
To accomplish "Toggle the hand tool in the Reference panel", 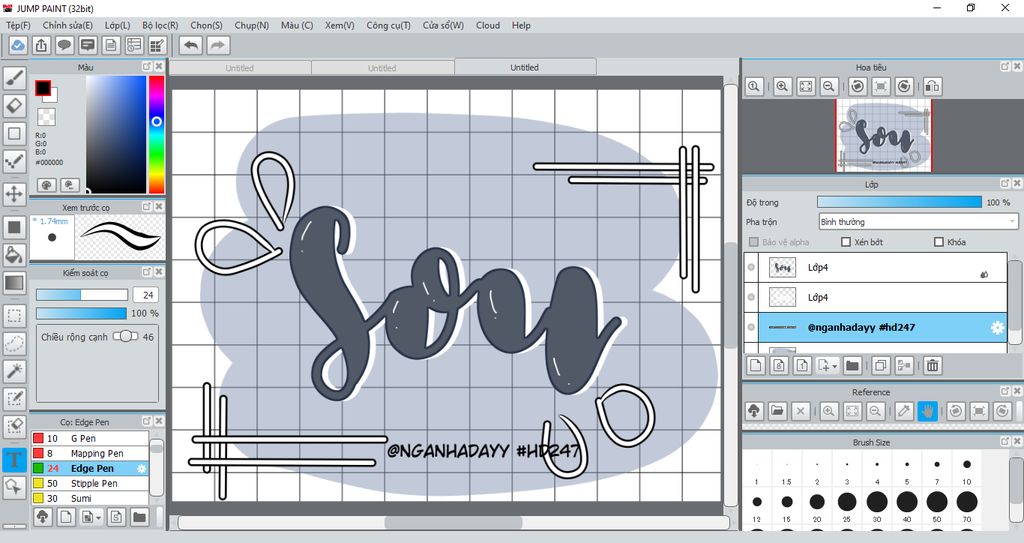I will (x=927, y=411).
